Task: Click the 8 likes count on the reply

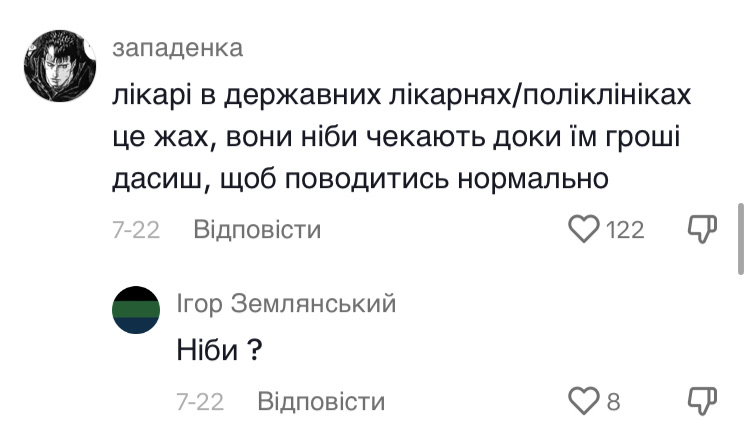Action: tap(614, 402)
